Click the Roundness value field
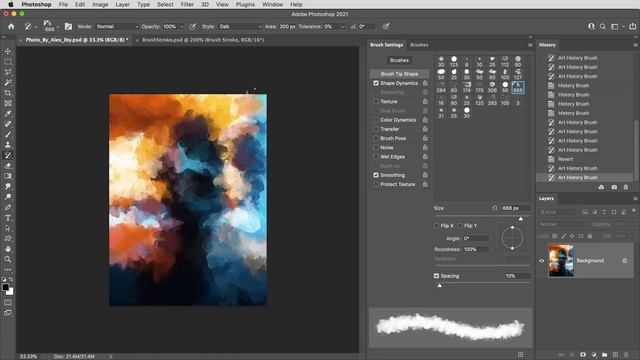This screenshot has height=360, width=640. [476, 249]
